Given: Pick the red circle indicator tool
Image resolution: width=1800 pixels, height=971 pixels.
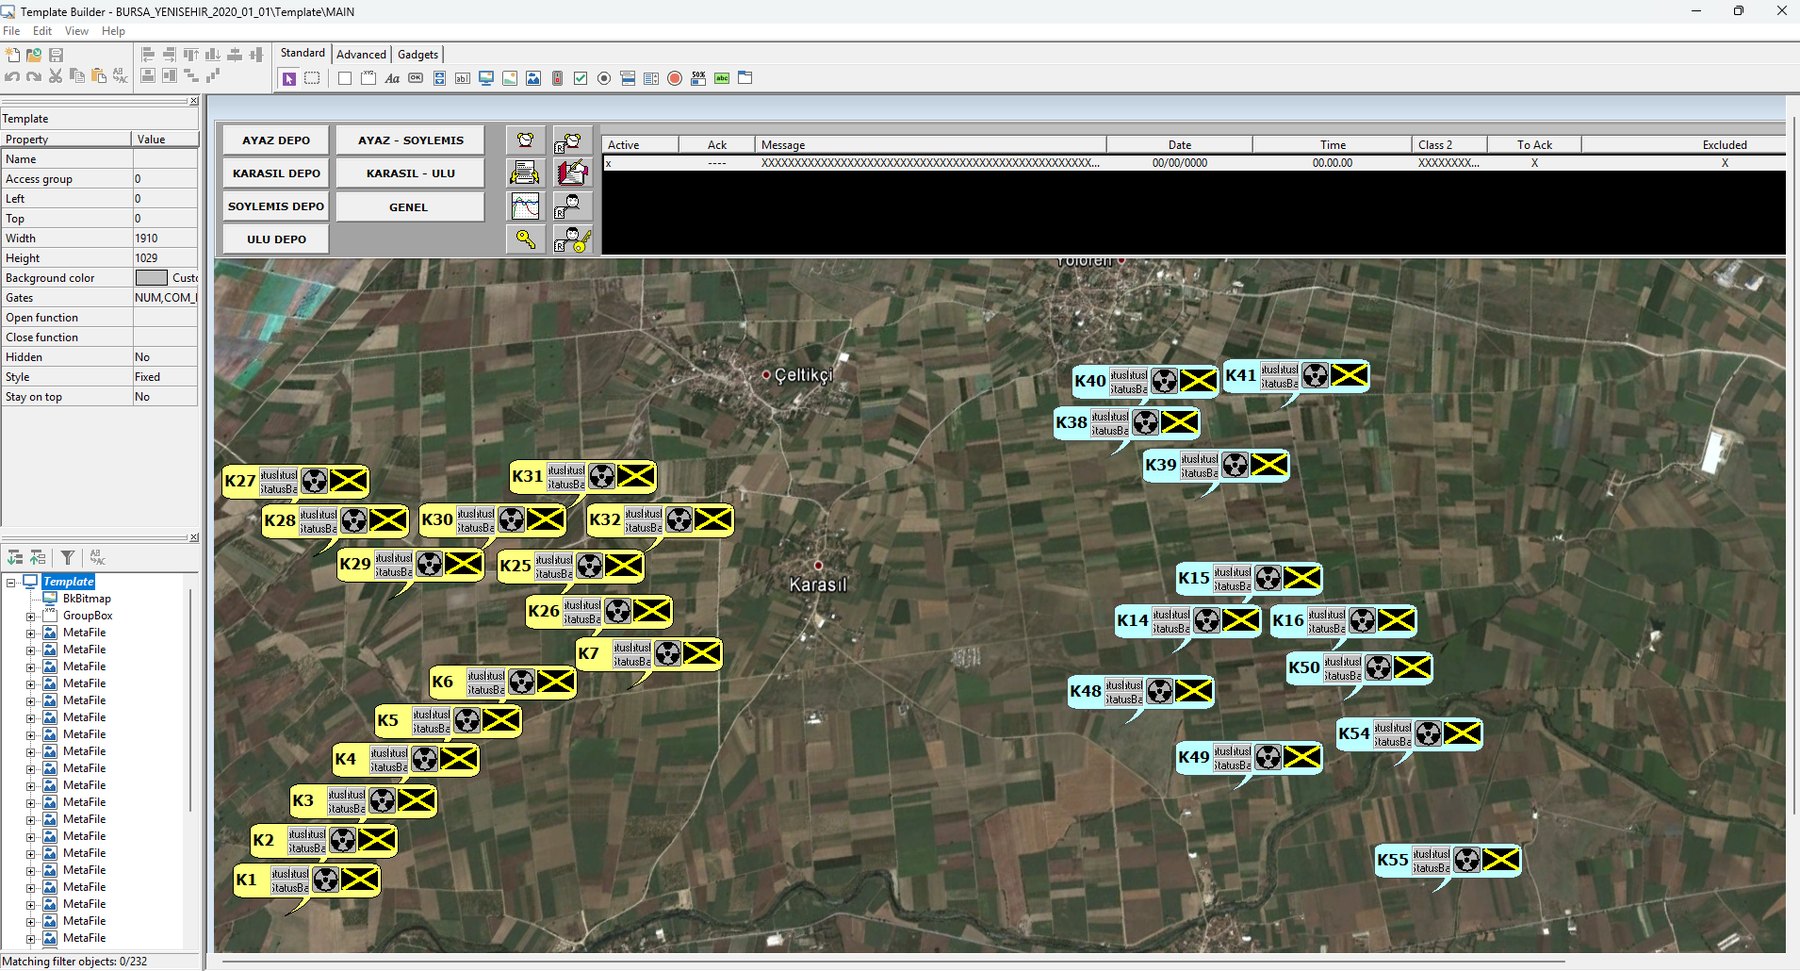Looking at the screenshot, I should [675, 78].
